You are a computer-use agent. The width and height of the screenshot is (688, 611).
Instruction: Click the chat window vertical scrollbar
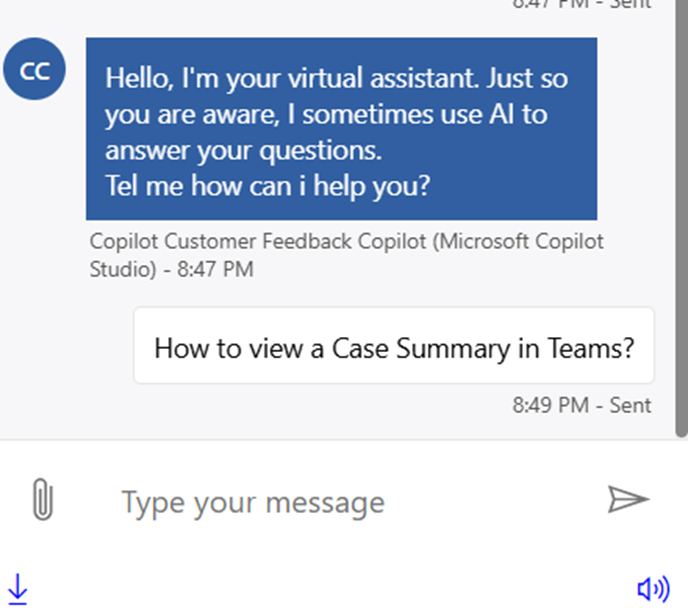(682, 218)
